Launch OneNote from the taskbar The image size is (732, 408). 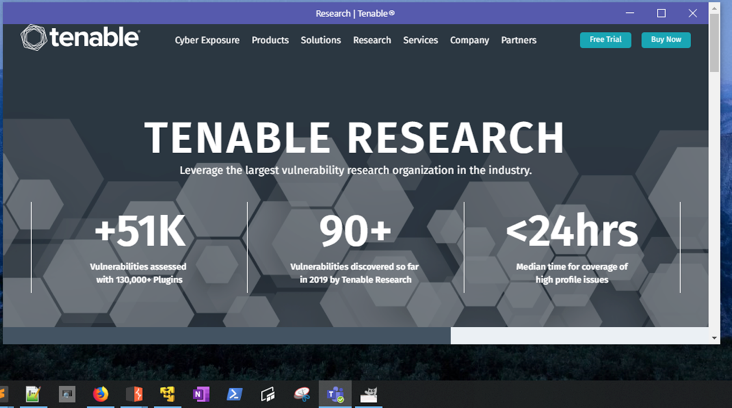(x=201, y=394)
